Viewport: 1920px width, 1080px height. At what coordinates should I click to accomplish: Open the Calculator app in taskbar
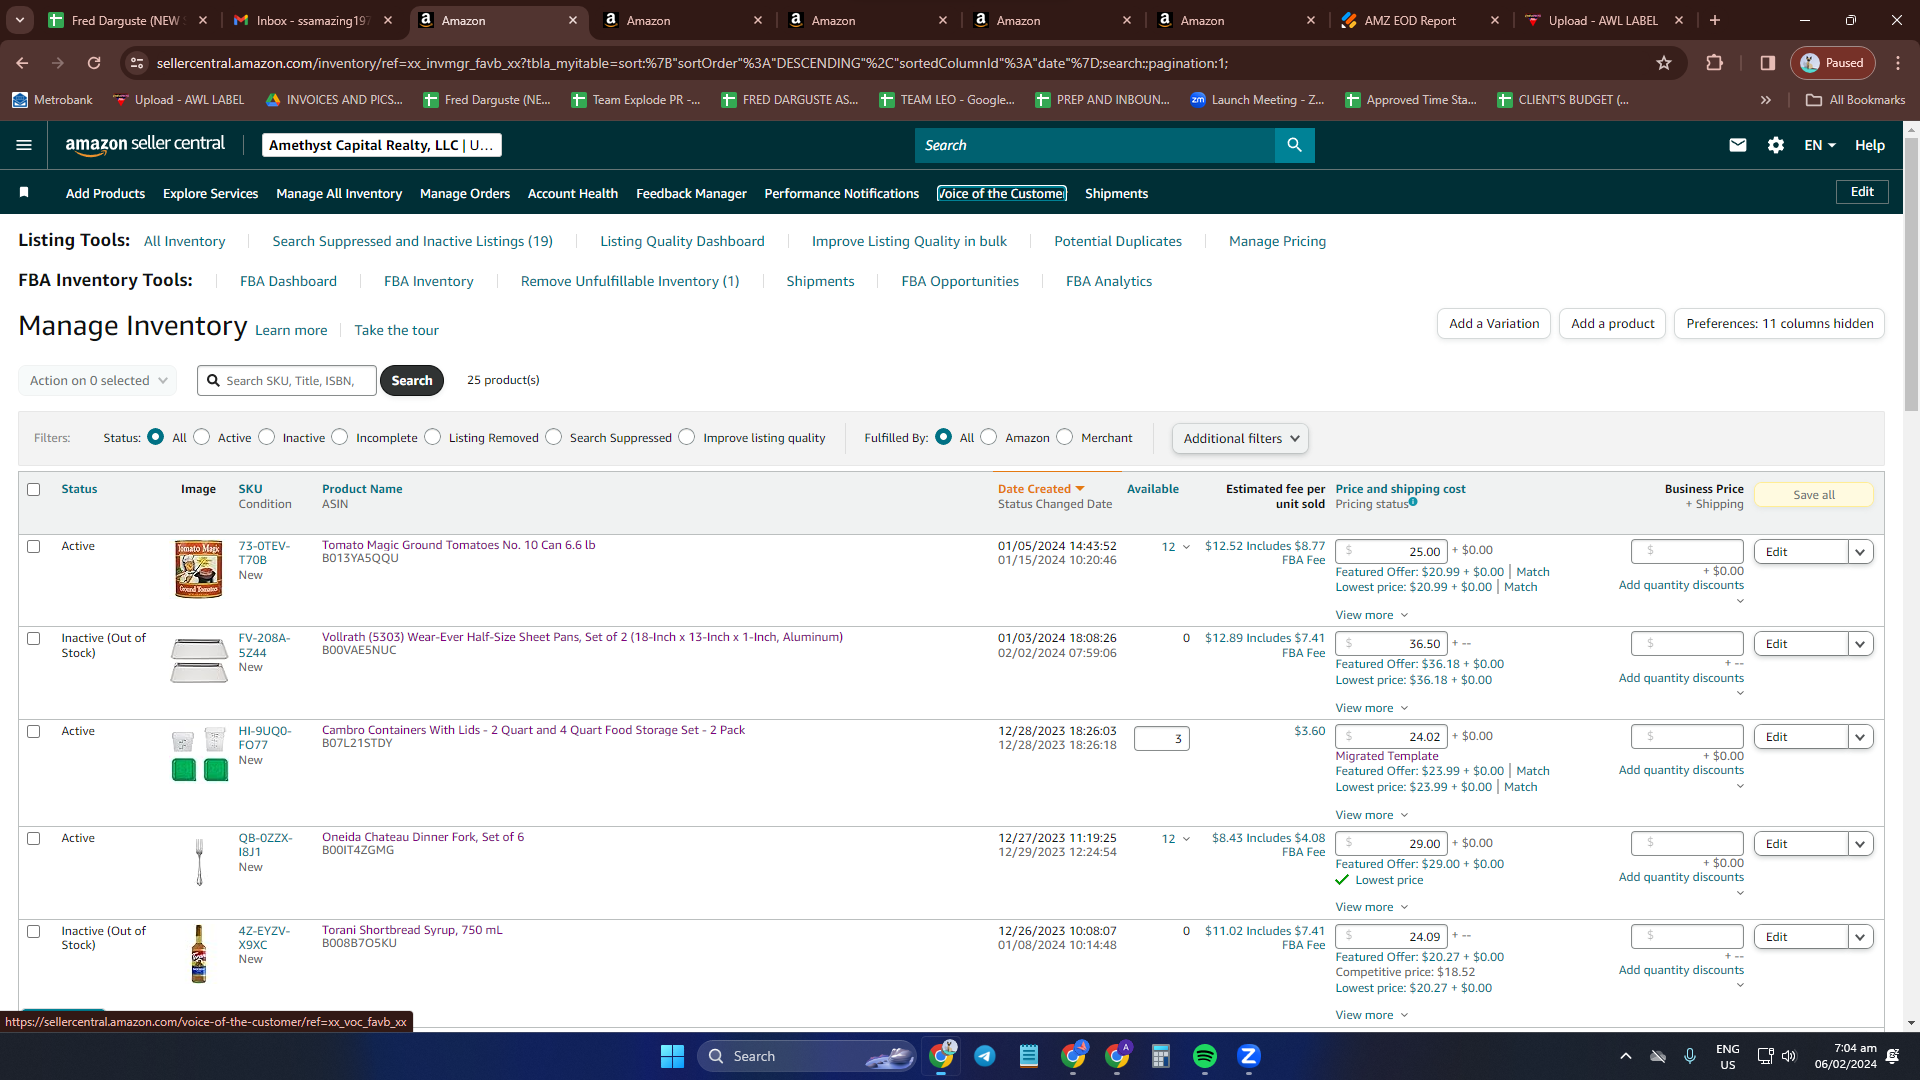(1161, 1056)
